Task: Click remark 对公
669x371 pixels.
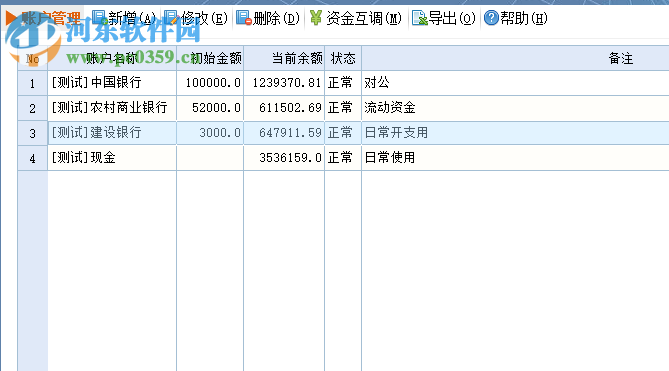Action: [377, 83]
